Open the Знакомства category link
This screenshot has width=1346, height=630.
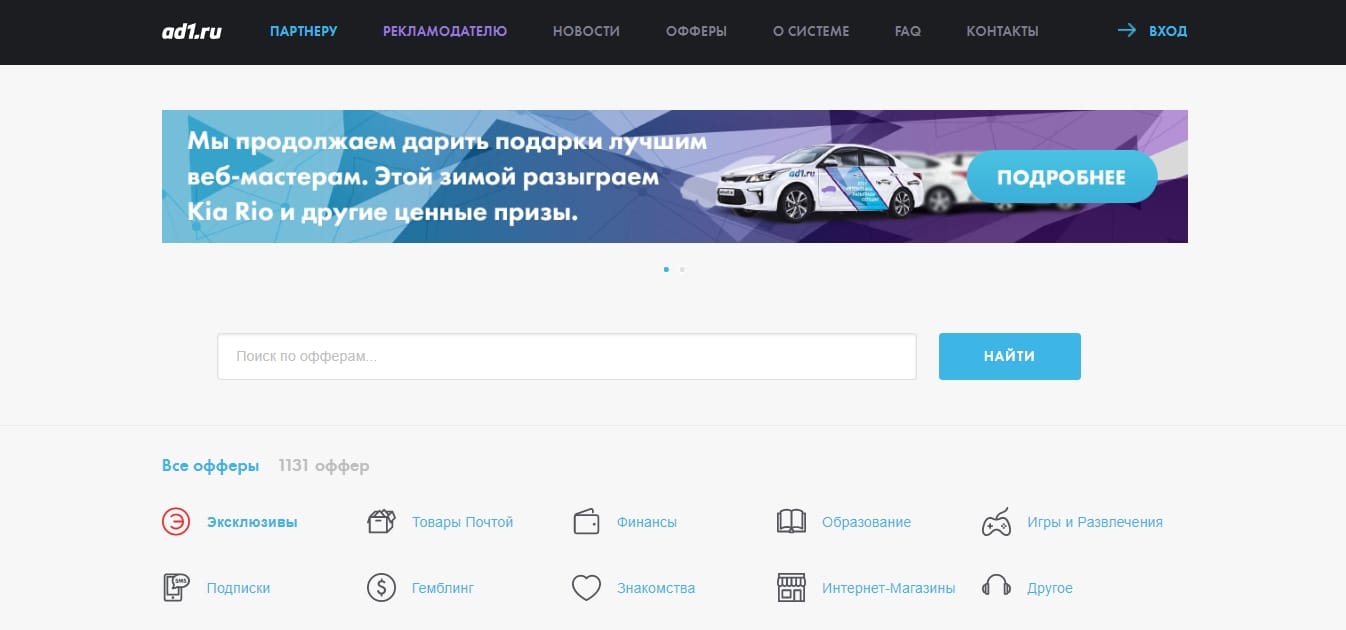click(656, 588)
